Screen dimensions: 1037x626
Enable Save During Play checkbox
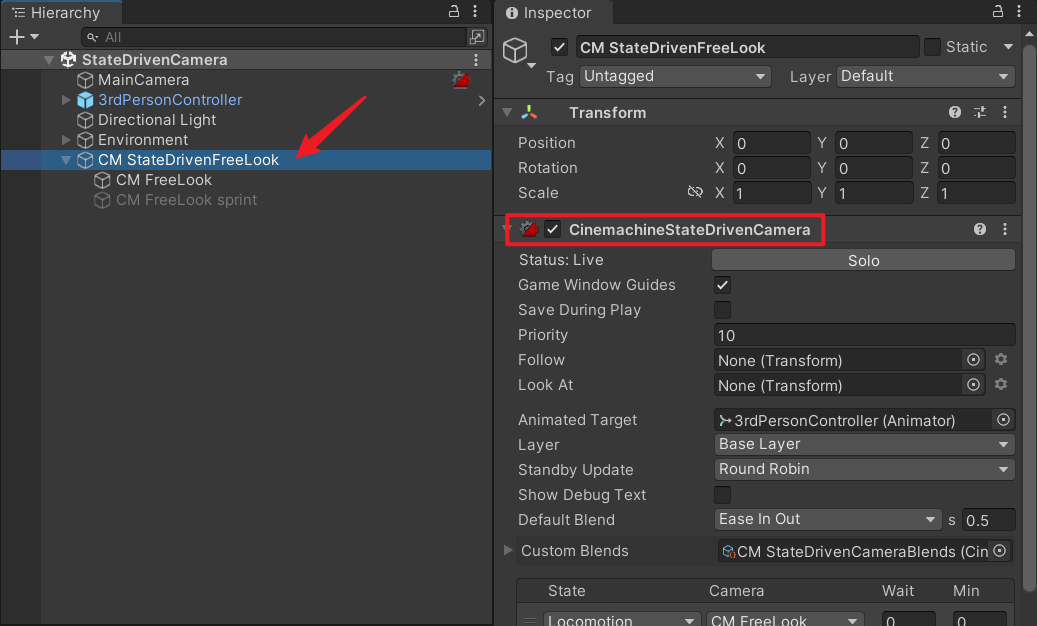(722, 310)
